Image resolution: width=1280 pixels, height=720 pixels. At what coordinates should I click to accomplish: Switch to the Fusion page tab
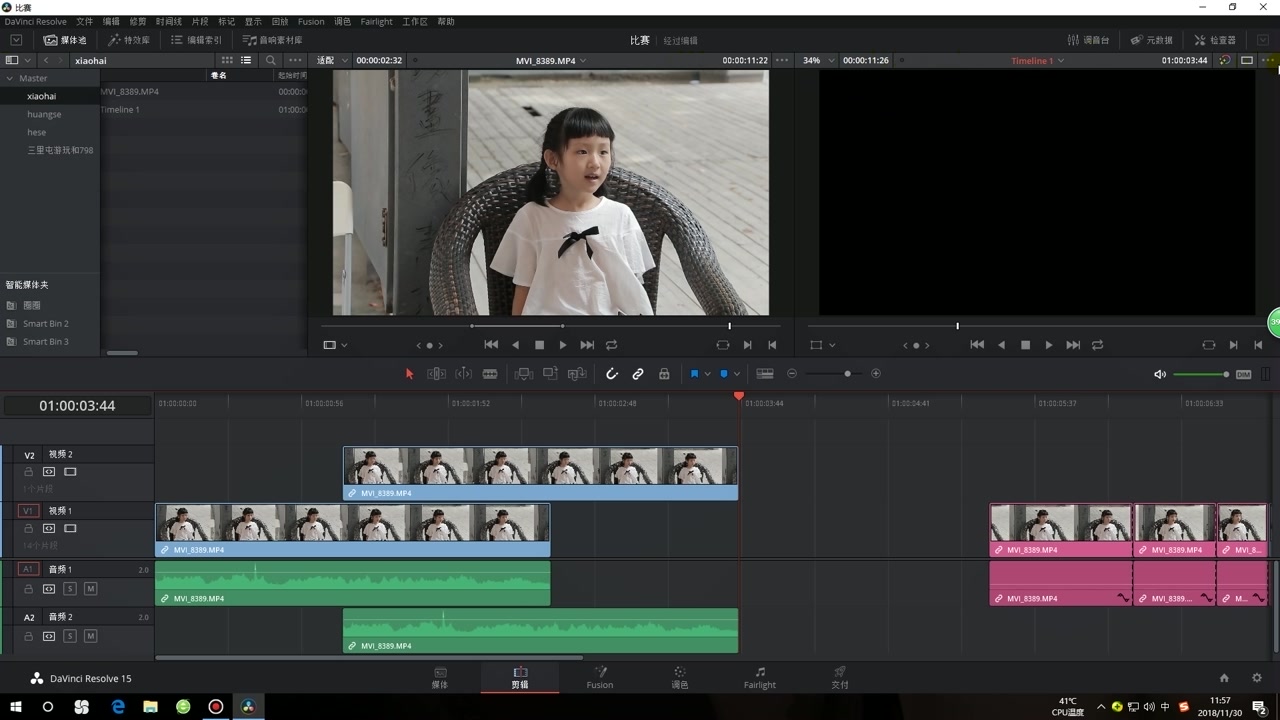(600, 677)
